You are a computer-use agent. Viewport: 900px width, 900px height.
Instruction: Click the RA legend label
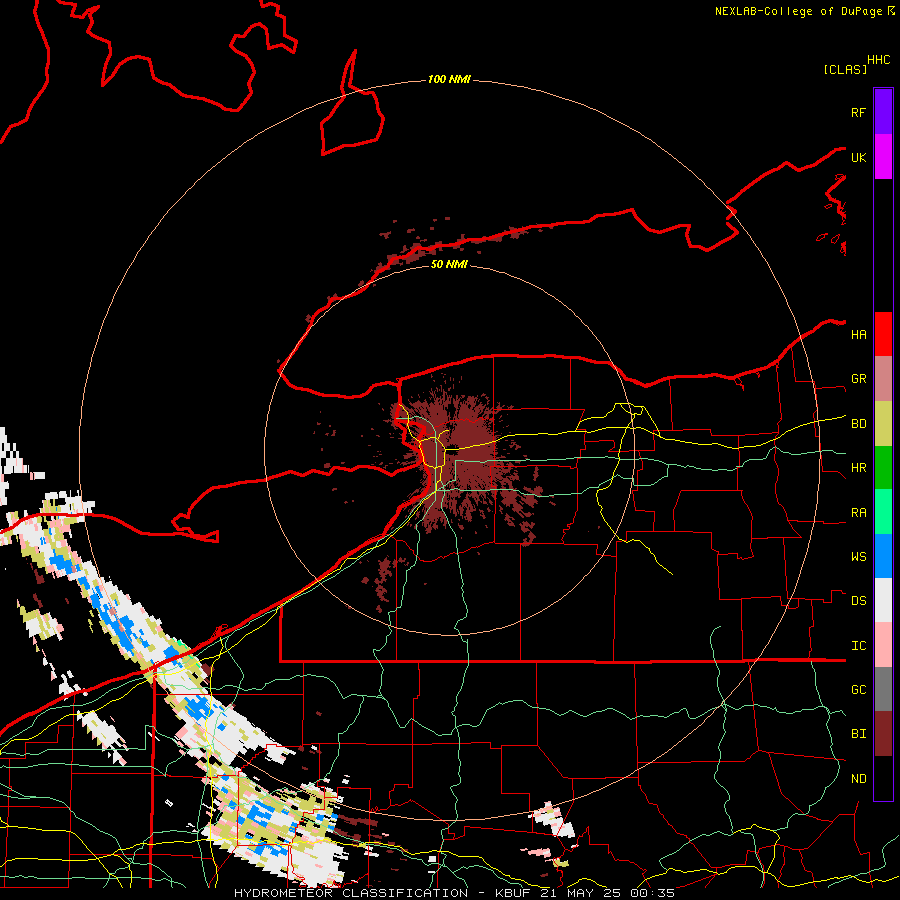tap(858, 513)
